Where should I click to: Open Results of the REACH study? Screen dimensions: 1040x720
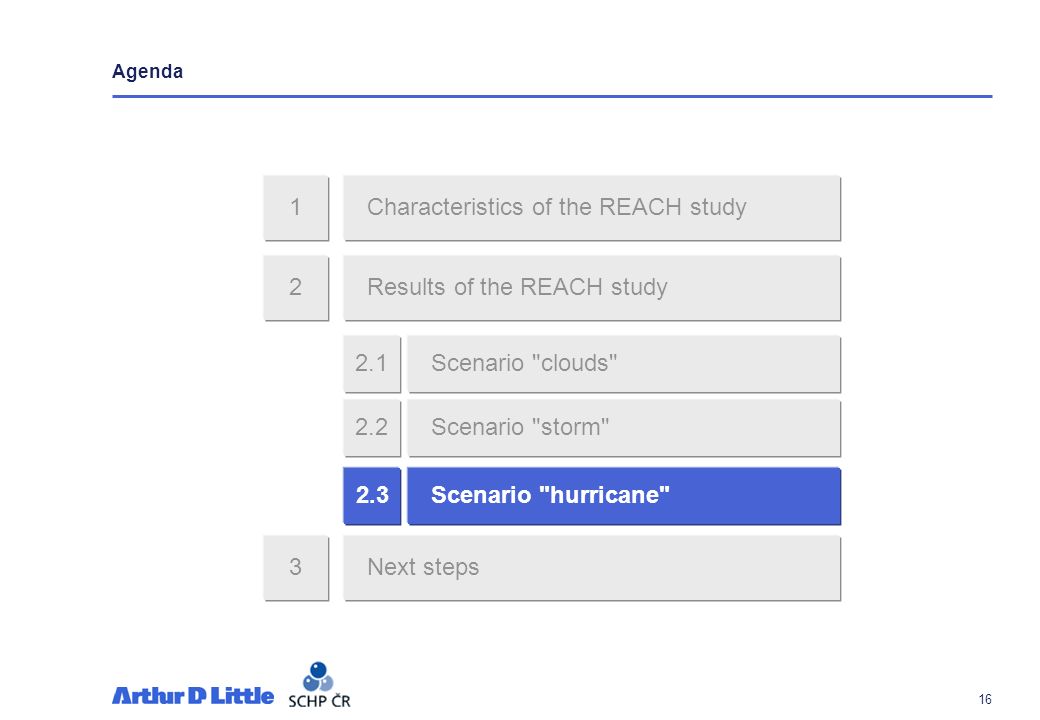pos(592,288)
